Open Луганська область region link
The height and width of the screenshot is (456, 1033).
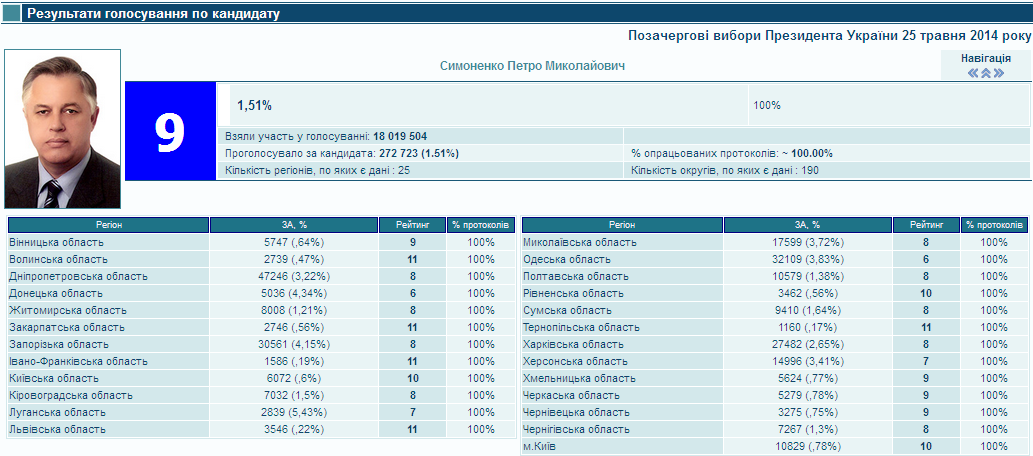[56, 412]
